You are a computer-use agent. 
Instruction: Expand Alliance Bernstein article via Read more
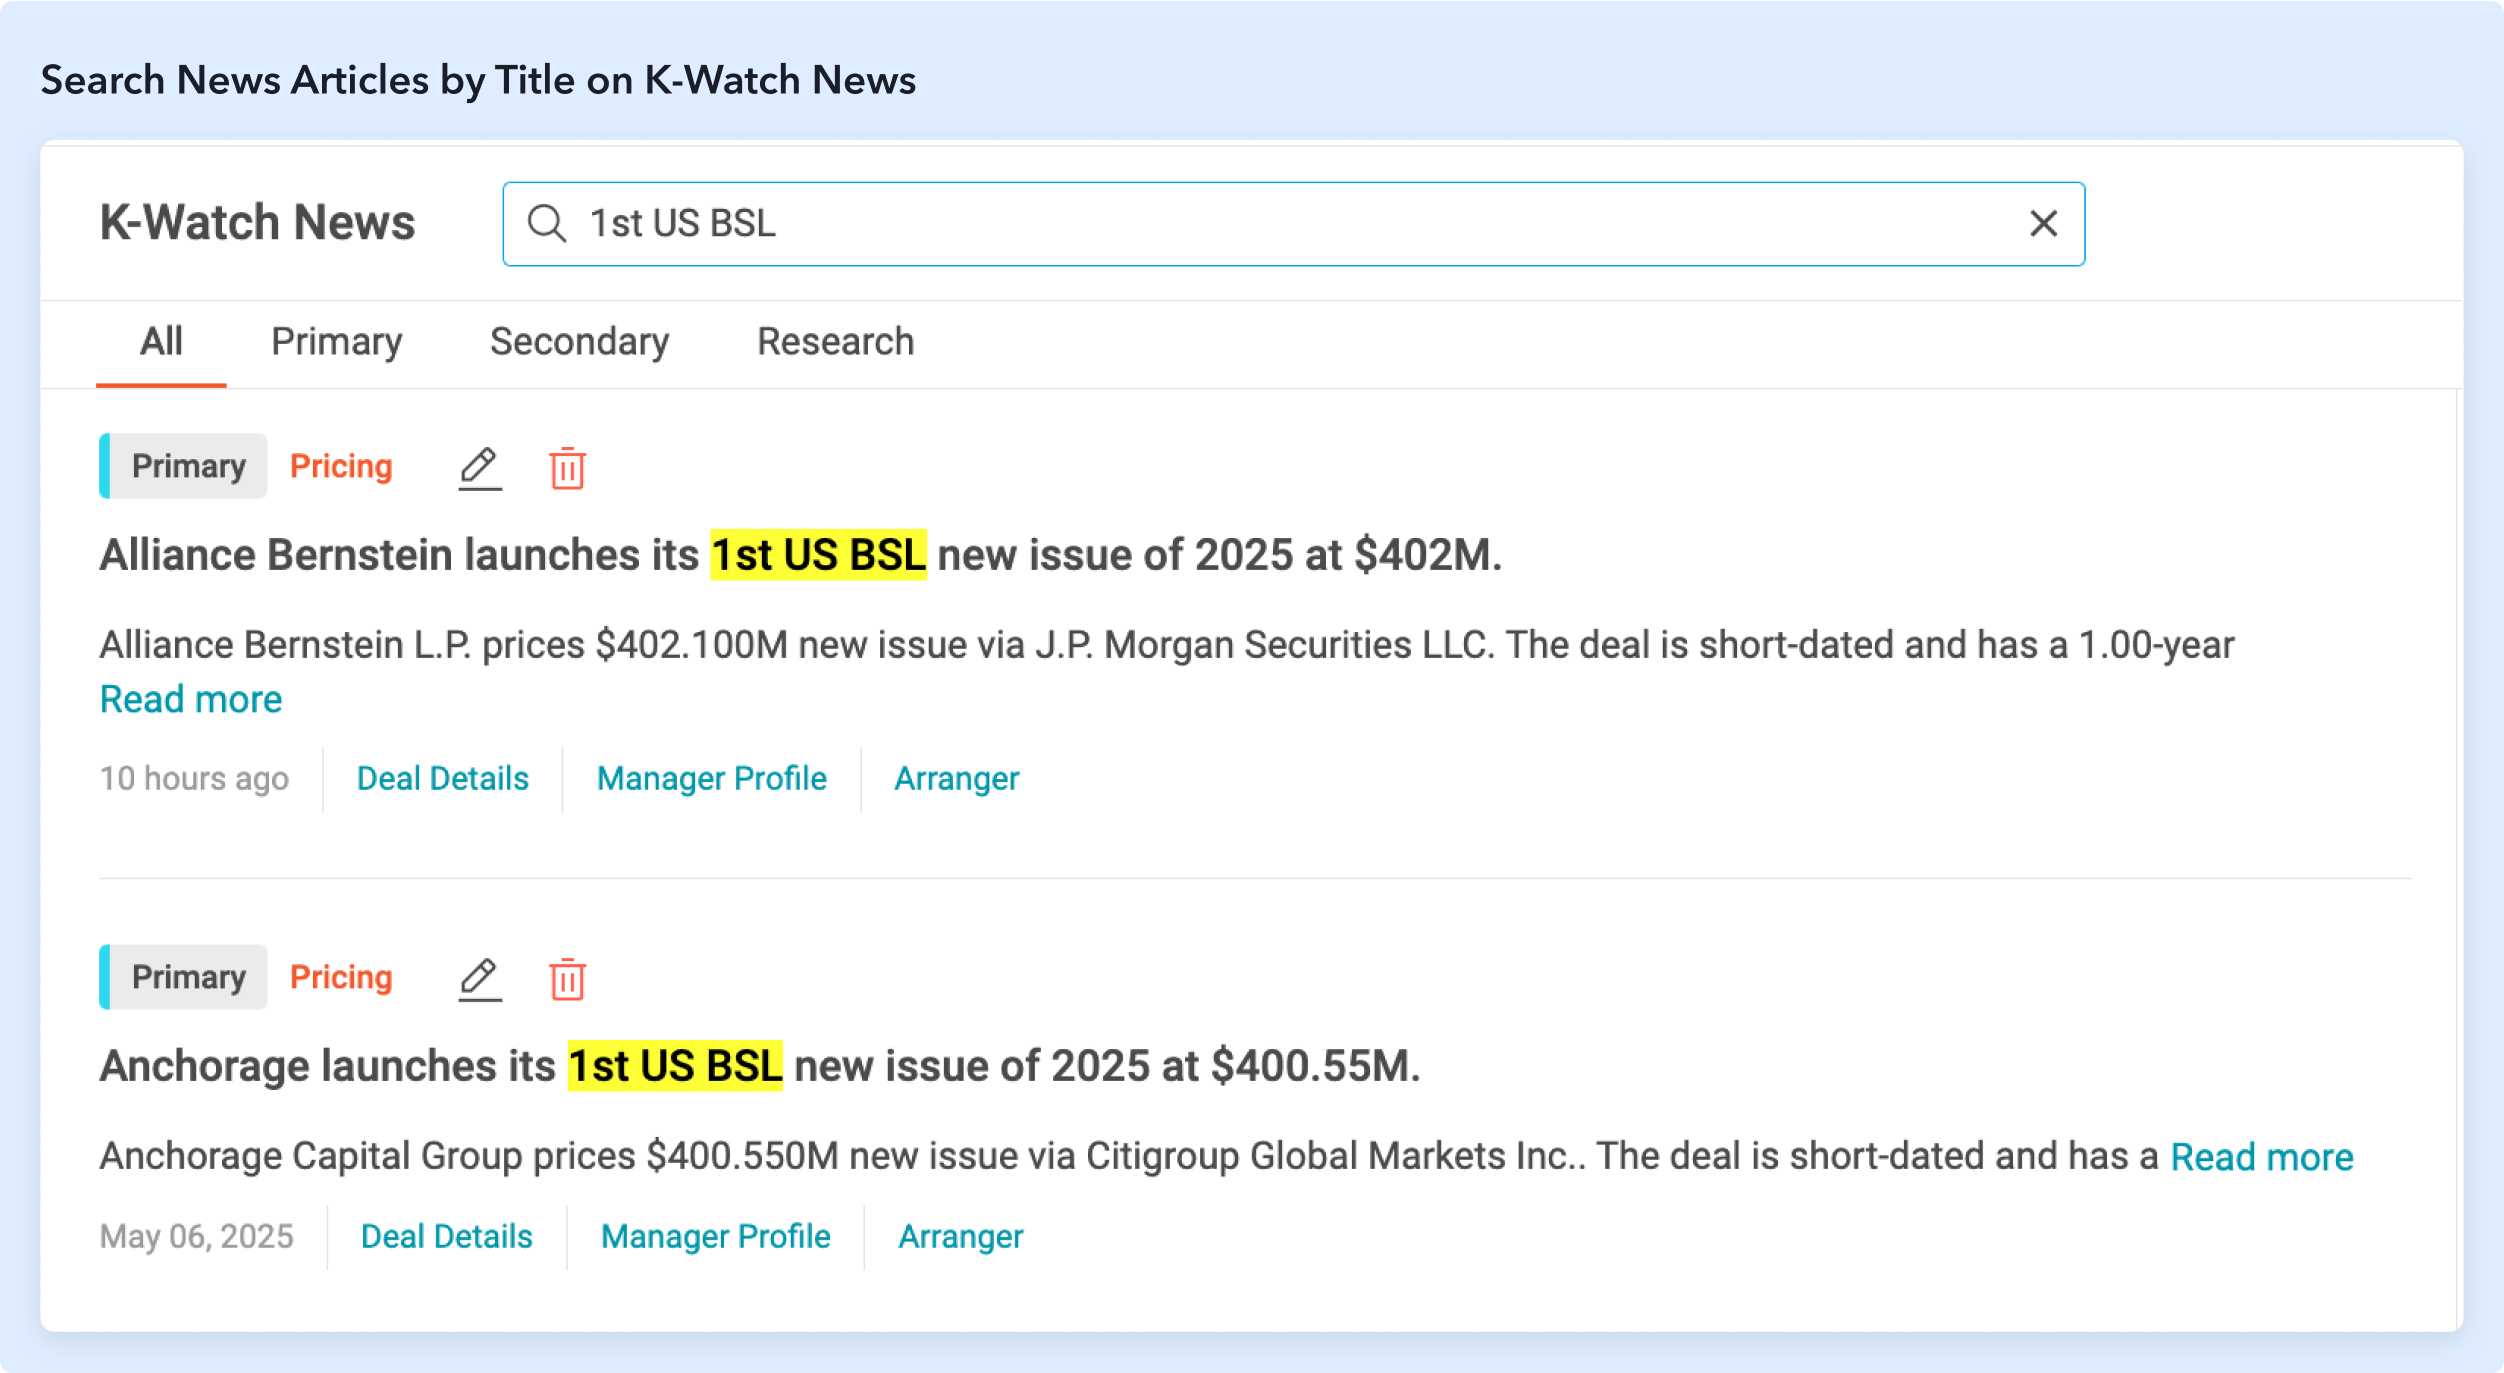(x=191, y=699)
